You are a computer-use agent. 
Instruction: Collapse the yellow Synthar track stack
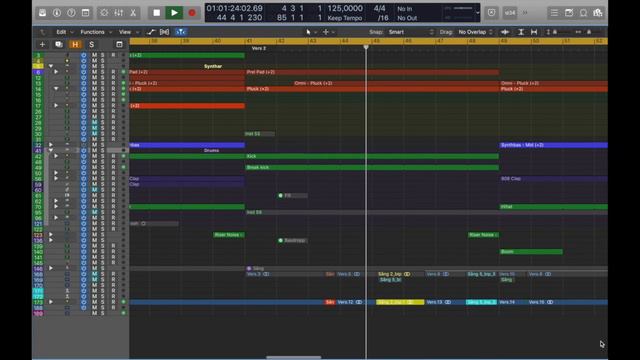click(x=51, y=66)
